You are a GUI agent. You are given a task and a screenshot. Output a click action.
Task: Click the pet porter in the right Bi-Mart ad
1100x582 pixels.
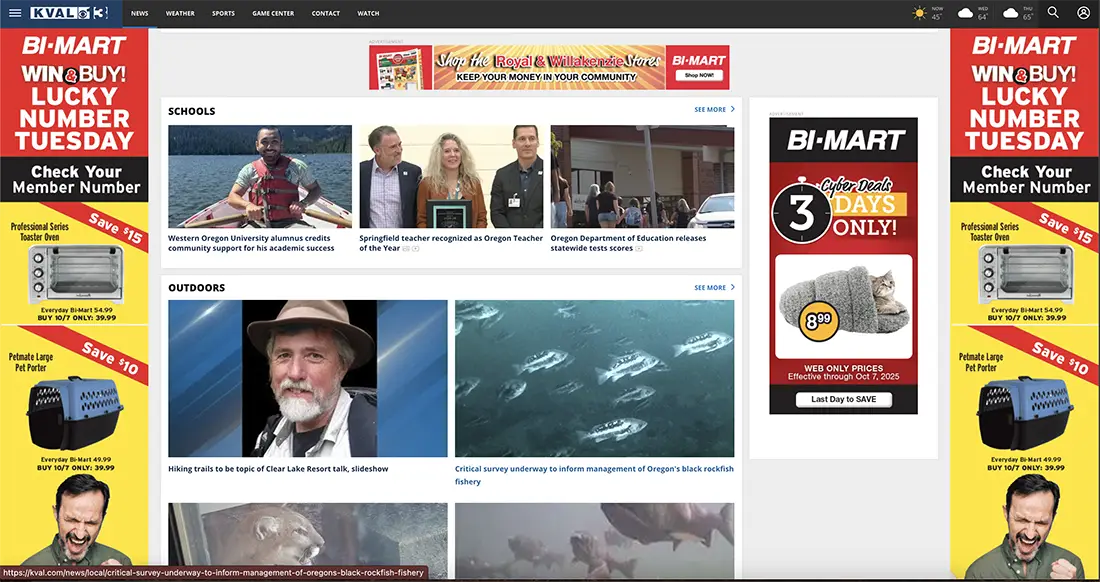pos(1026,412)
